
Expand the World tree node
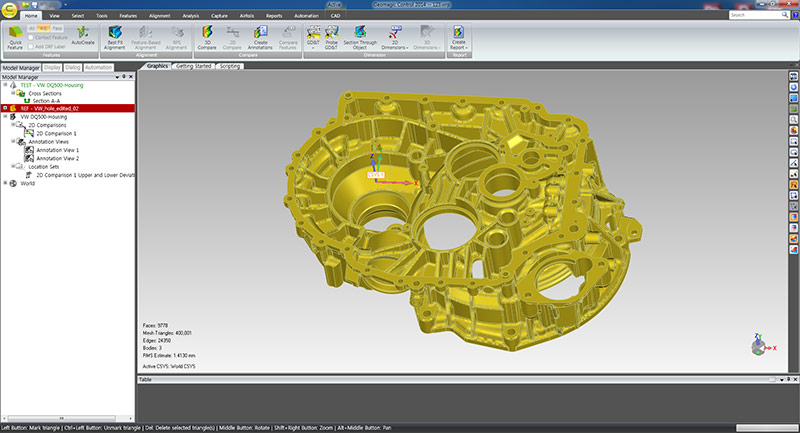tap(6, 183)
